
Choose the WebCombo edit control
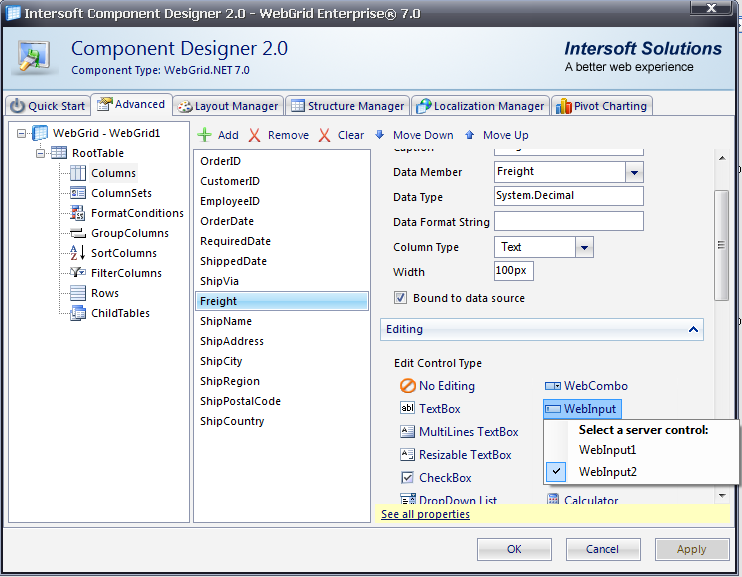586,386
